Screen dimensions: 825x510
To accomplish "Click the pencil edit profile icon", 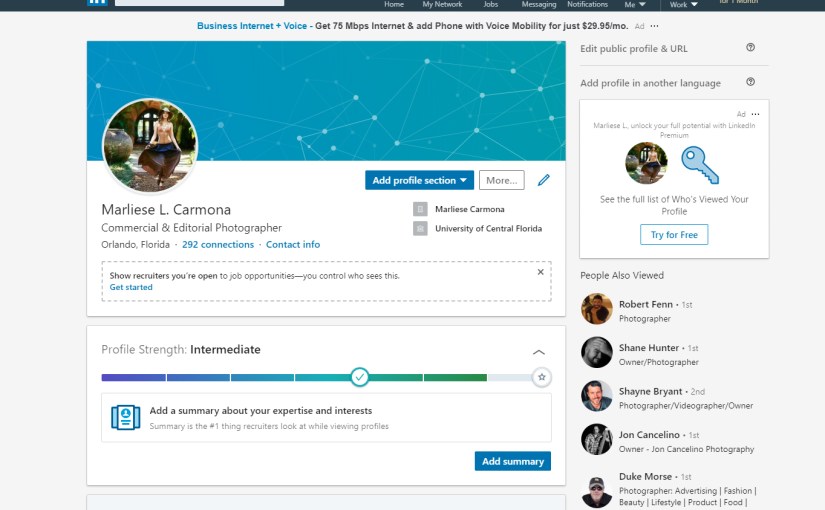I will point(544,180).
